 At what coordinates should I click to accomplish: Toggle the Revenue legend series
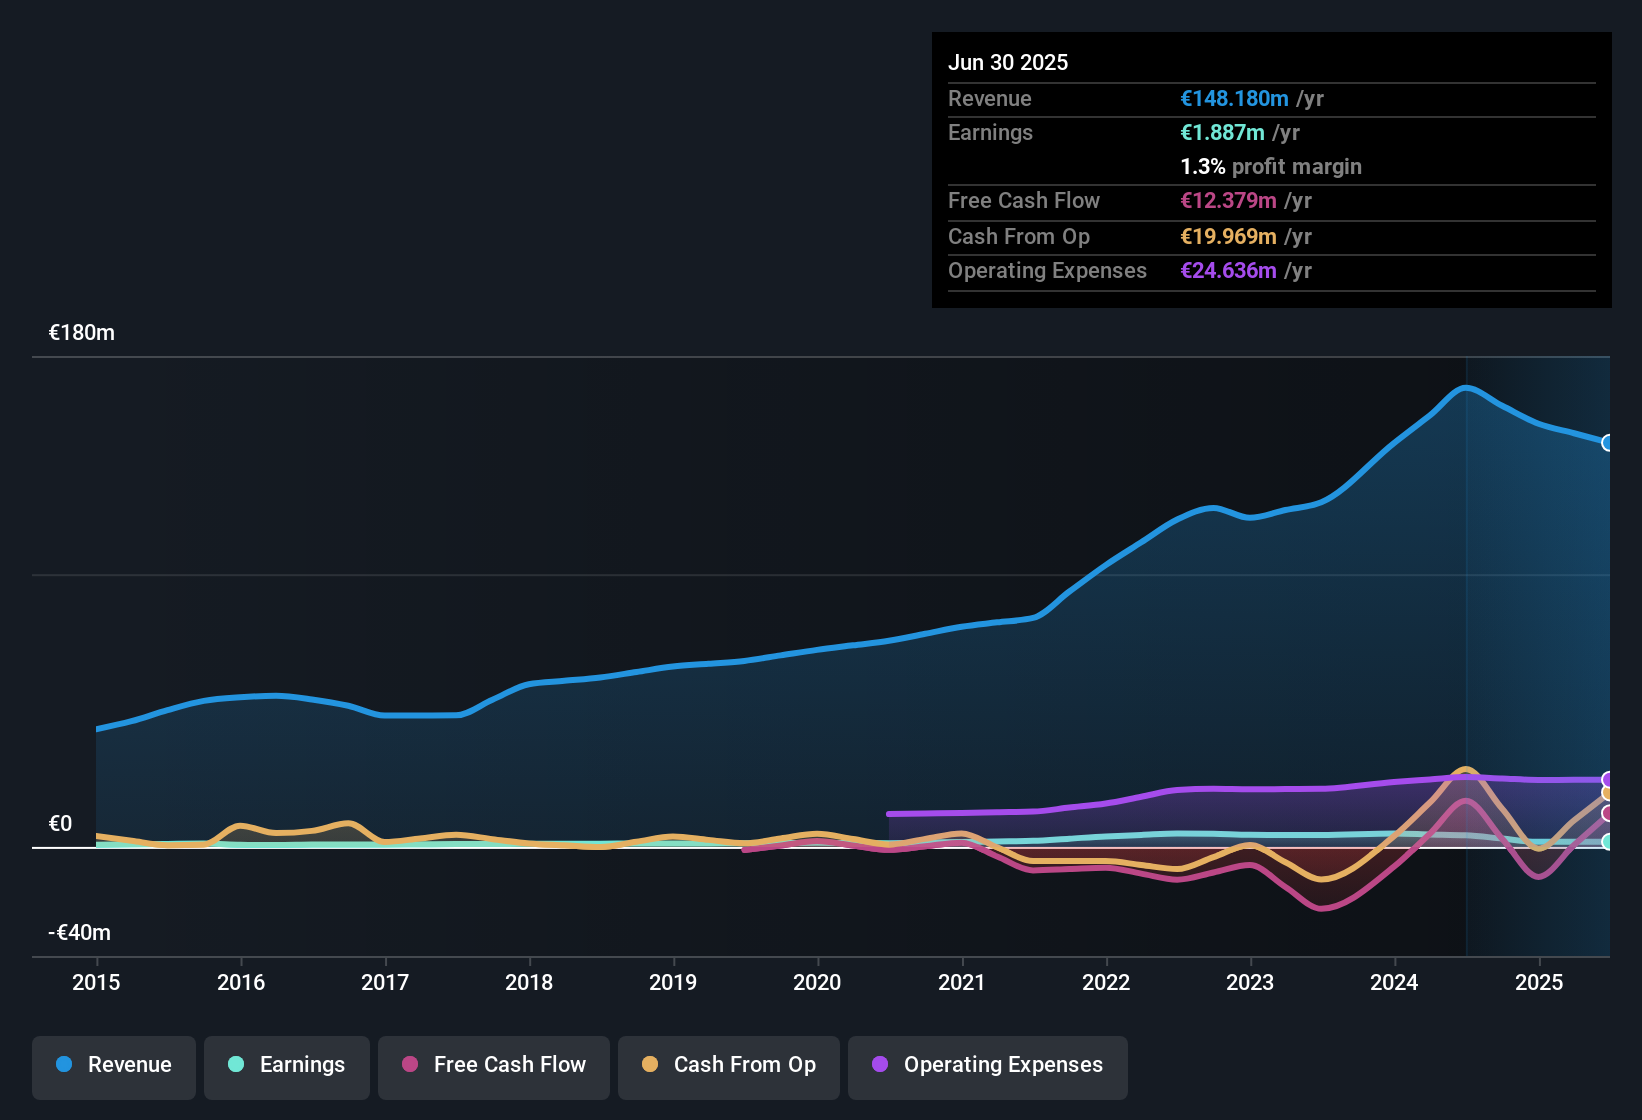point(114,1065)
